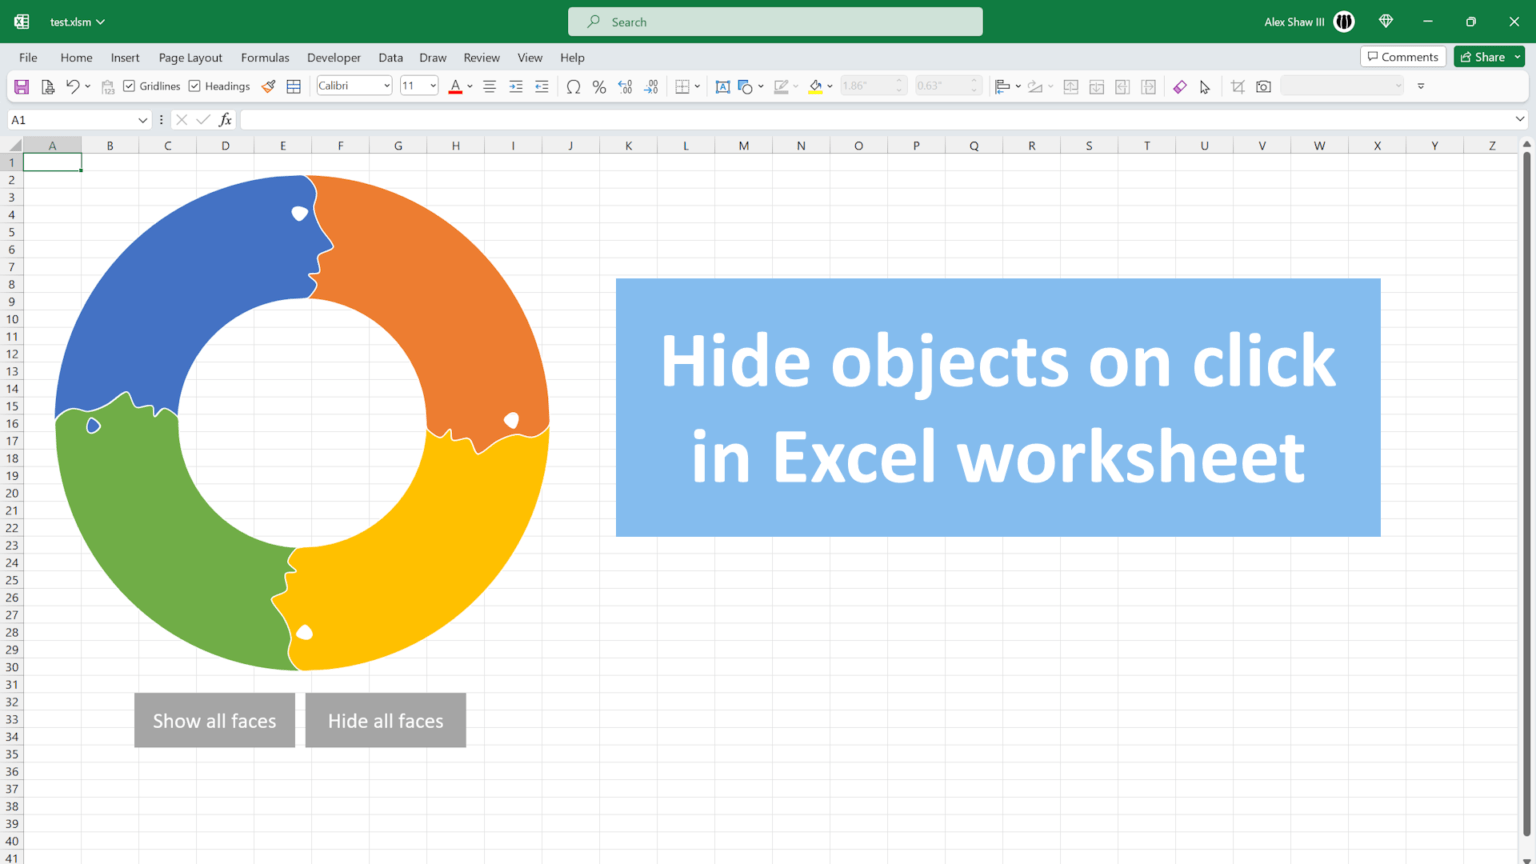This screenshot has width=1536, height=864.
Task: Click the Increase Decimal icon
Action: pyautogui.click(x=624, y=86)
